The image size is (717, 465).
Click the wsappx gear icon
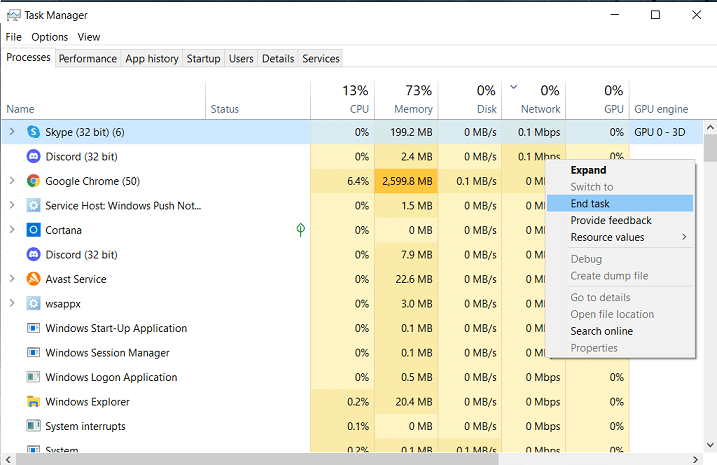coord(33,304)
